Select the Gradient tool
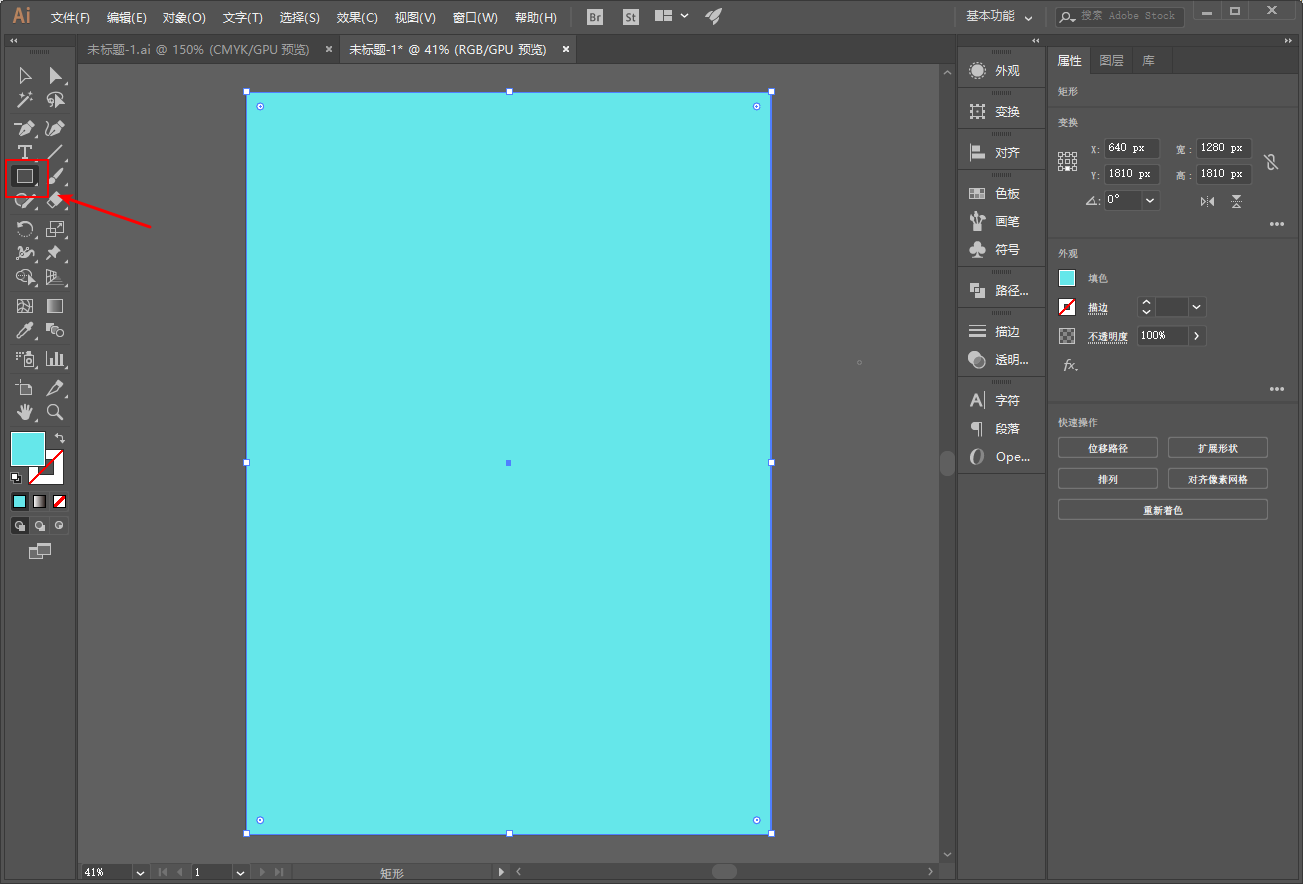Screen dimensions: 1303x884 [56, 306]
